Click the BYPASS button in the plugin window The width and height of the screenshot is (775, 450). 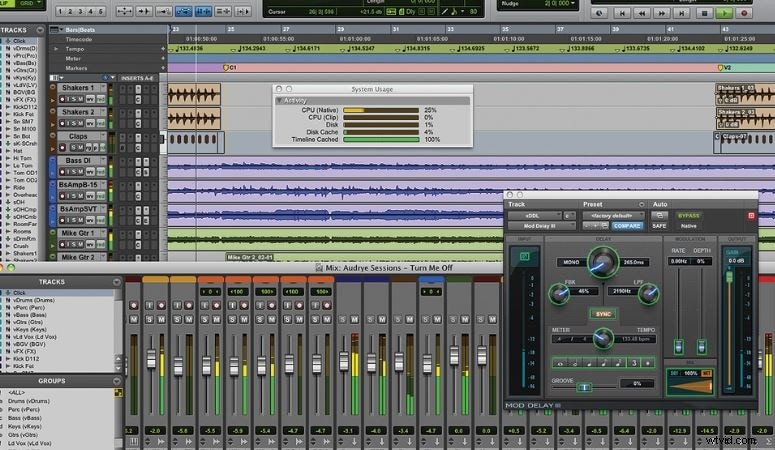(689, 214)
